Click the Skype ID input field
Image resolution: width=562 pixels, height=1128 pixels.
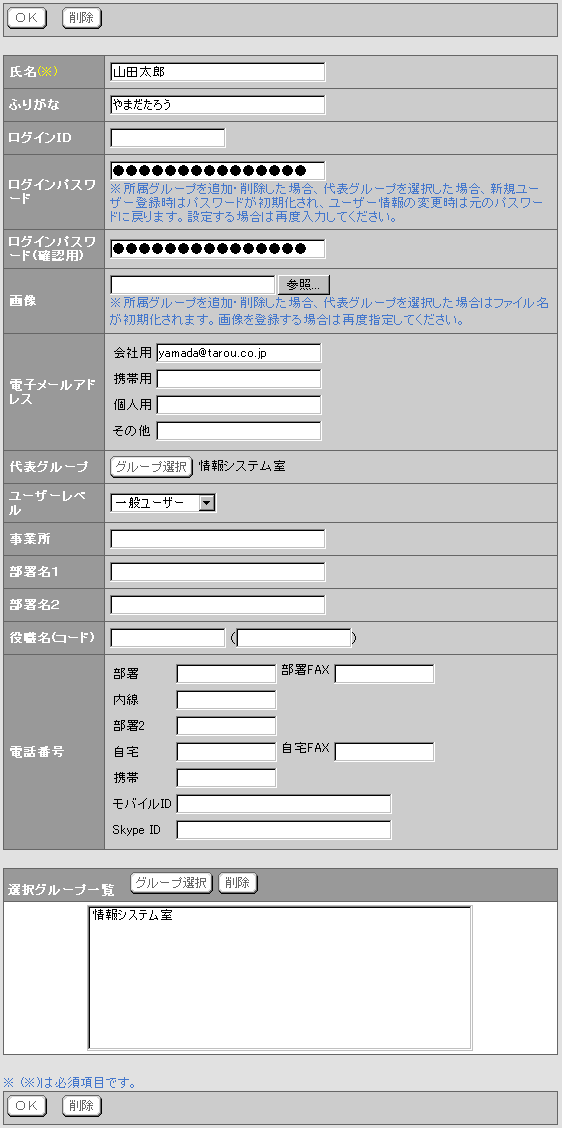point(284,830)
